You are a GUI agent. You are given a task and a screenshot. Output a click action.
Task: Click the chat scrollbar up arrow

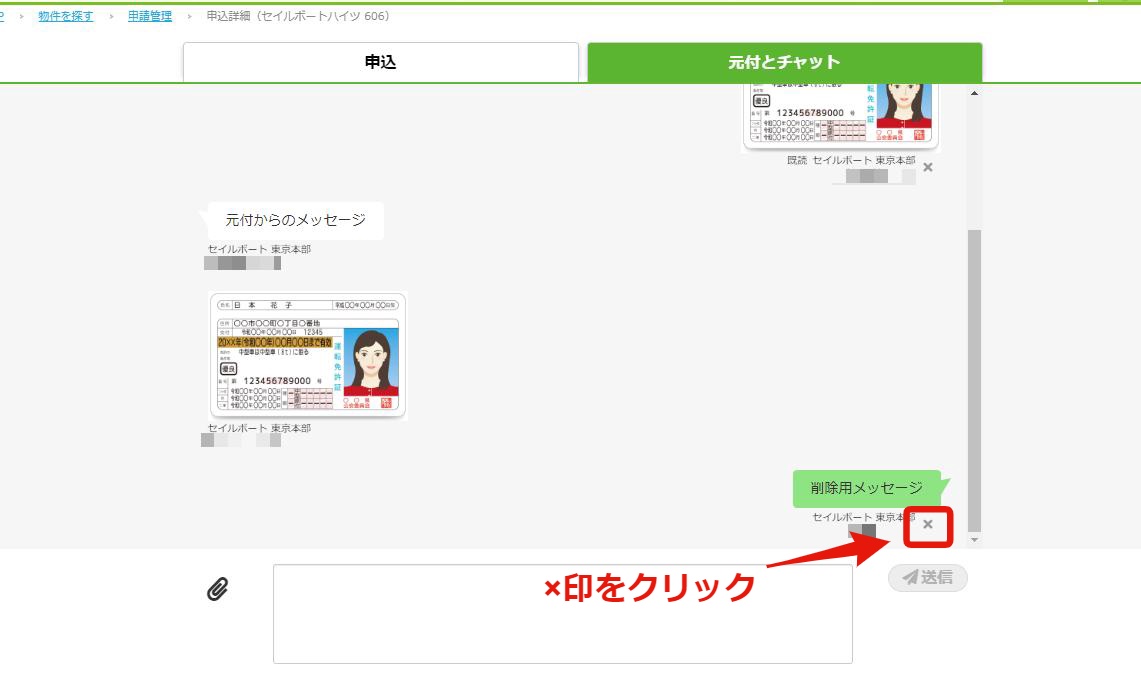974,93
